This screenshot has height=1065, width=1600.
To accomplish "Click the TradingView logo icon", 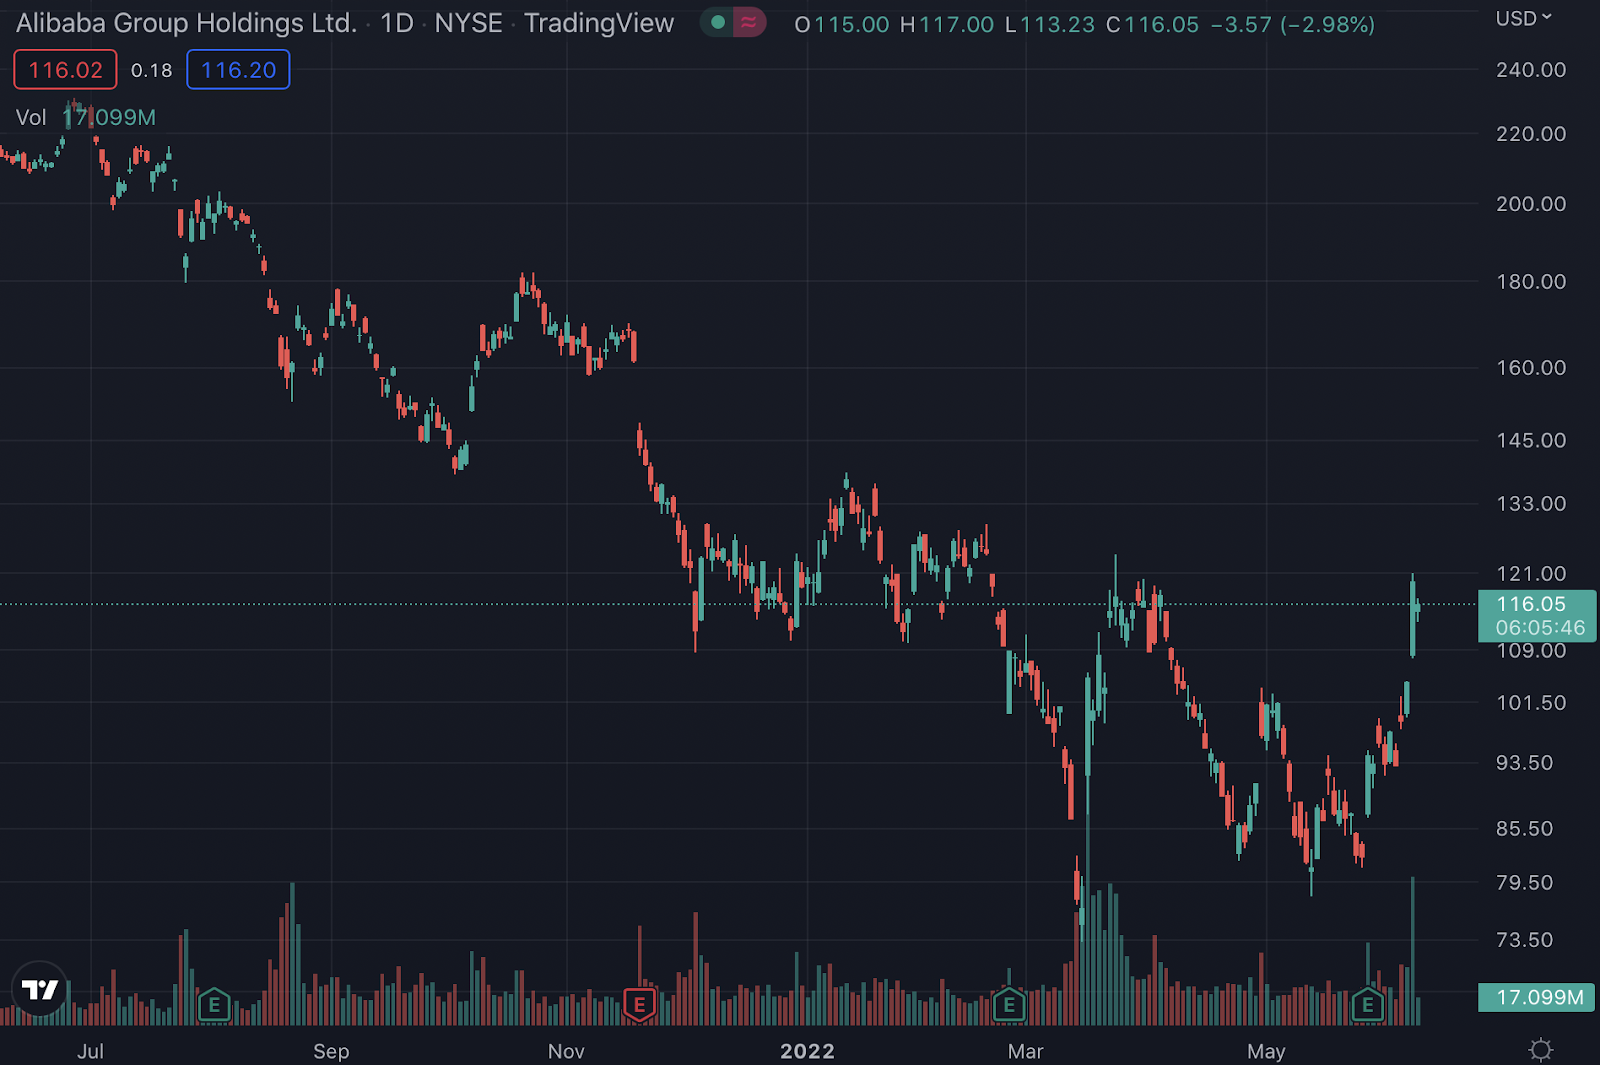I will coord(40,989).
